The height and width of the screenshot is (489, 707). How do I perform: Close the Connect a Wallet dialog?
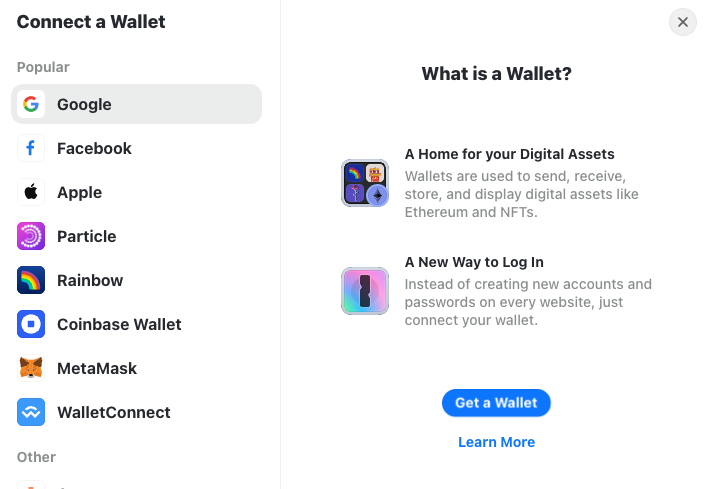click(683, 22)
